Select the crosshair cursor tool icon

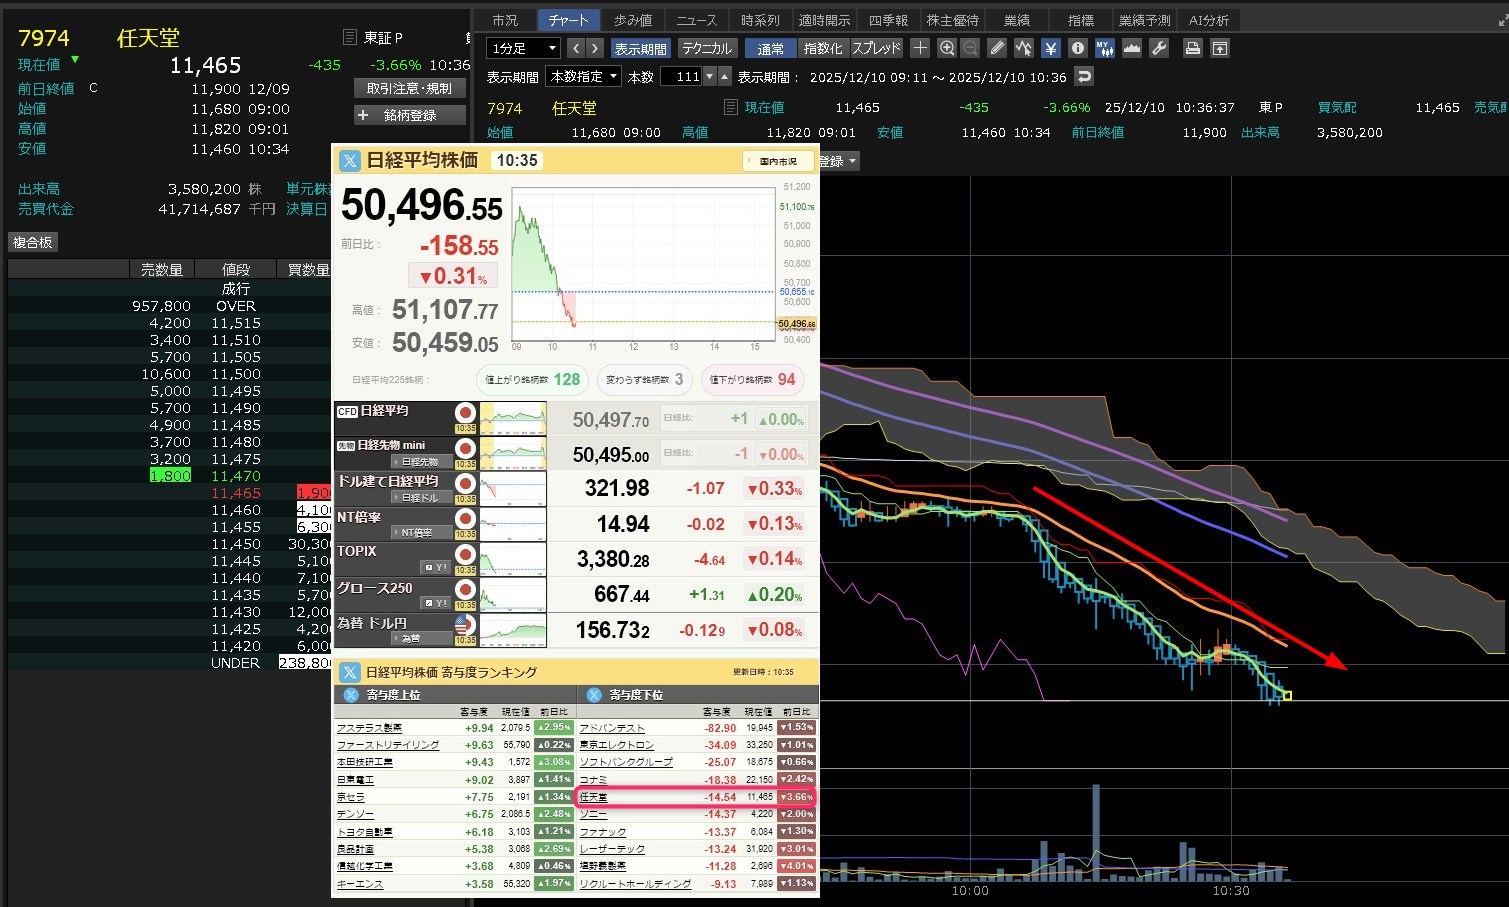(x=920, y=48)
